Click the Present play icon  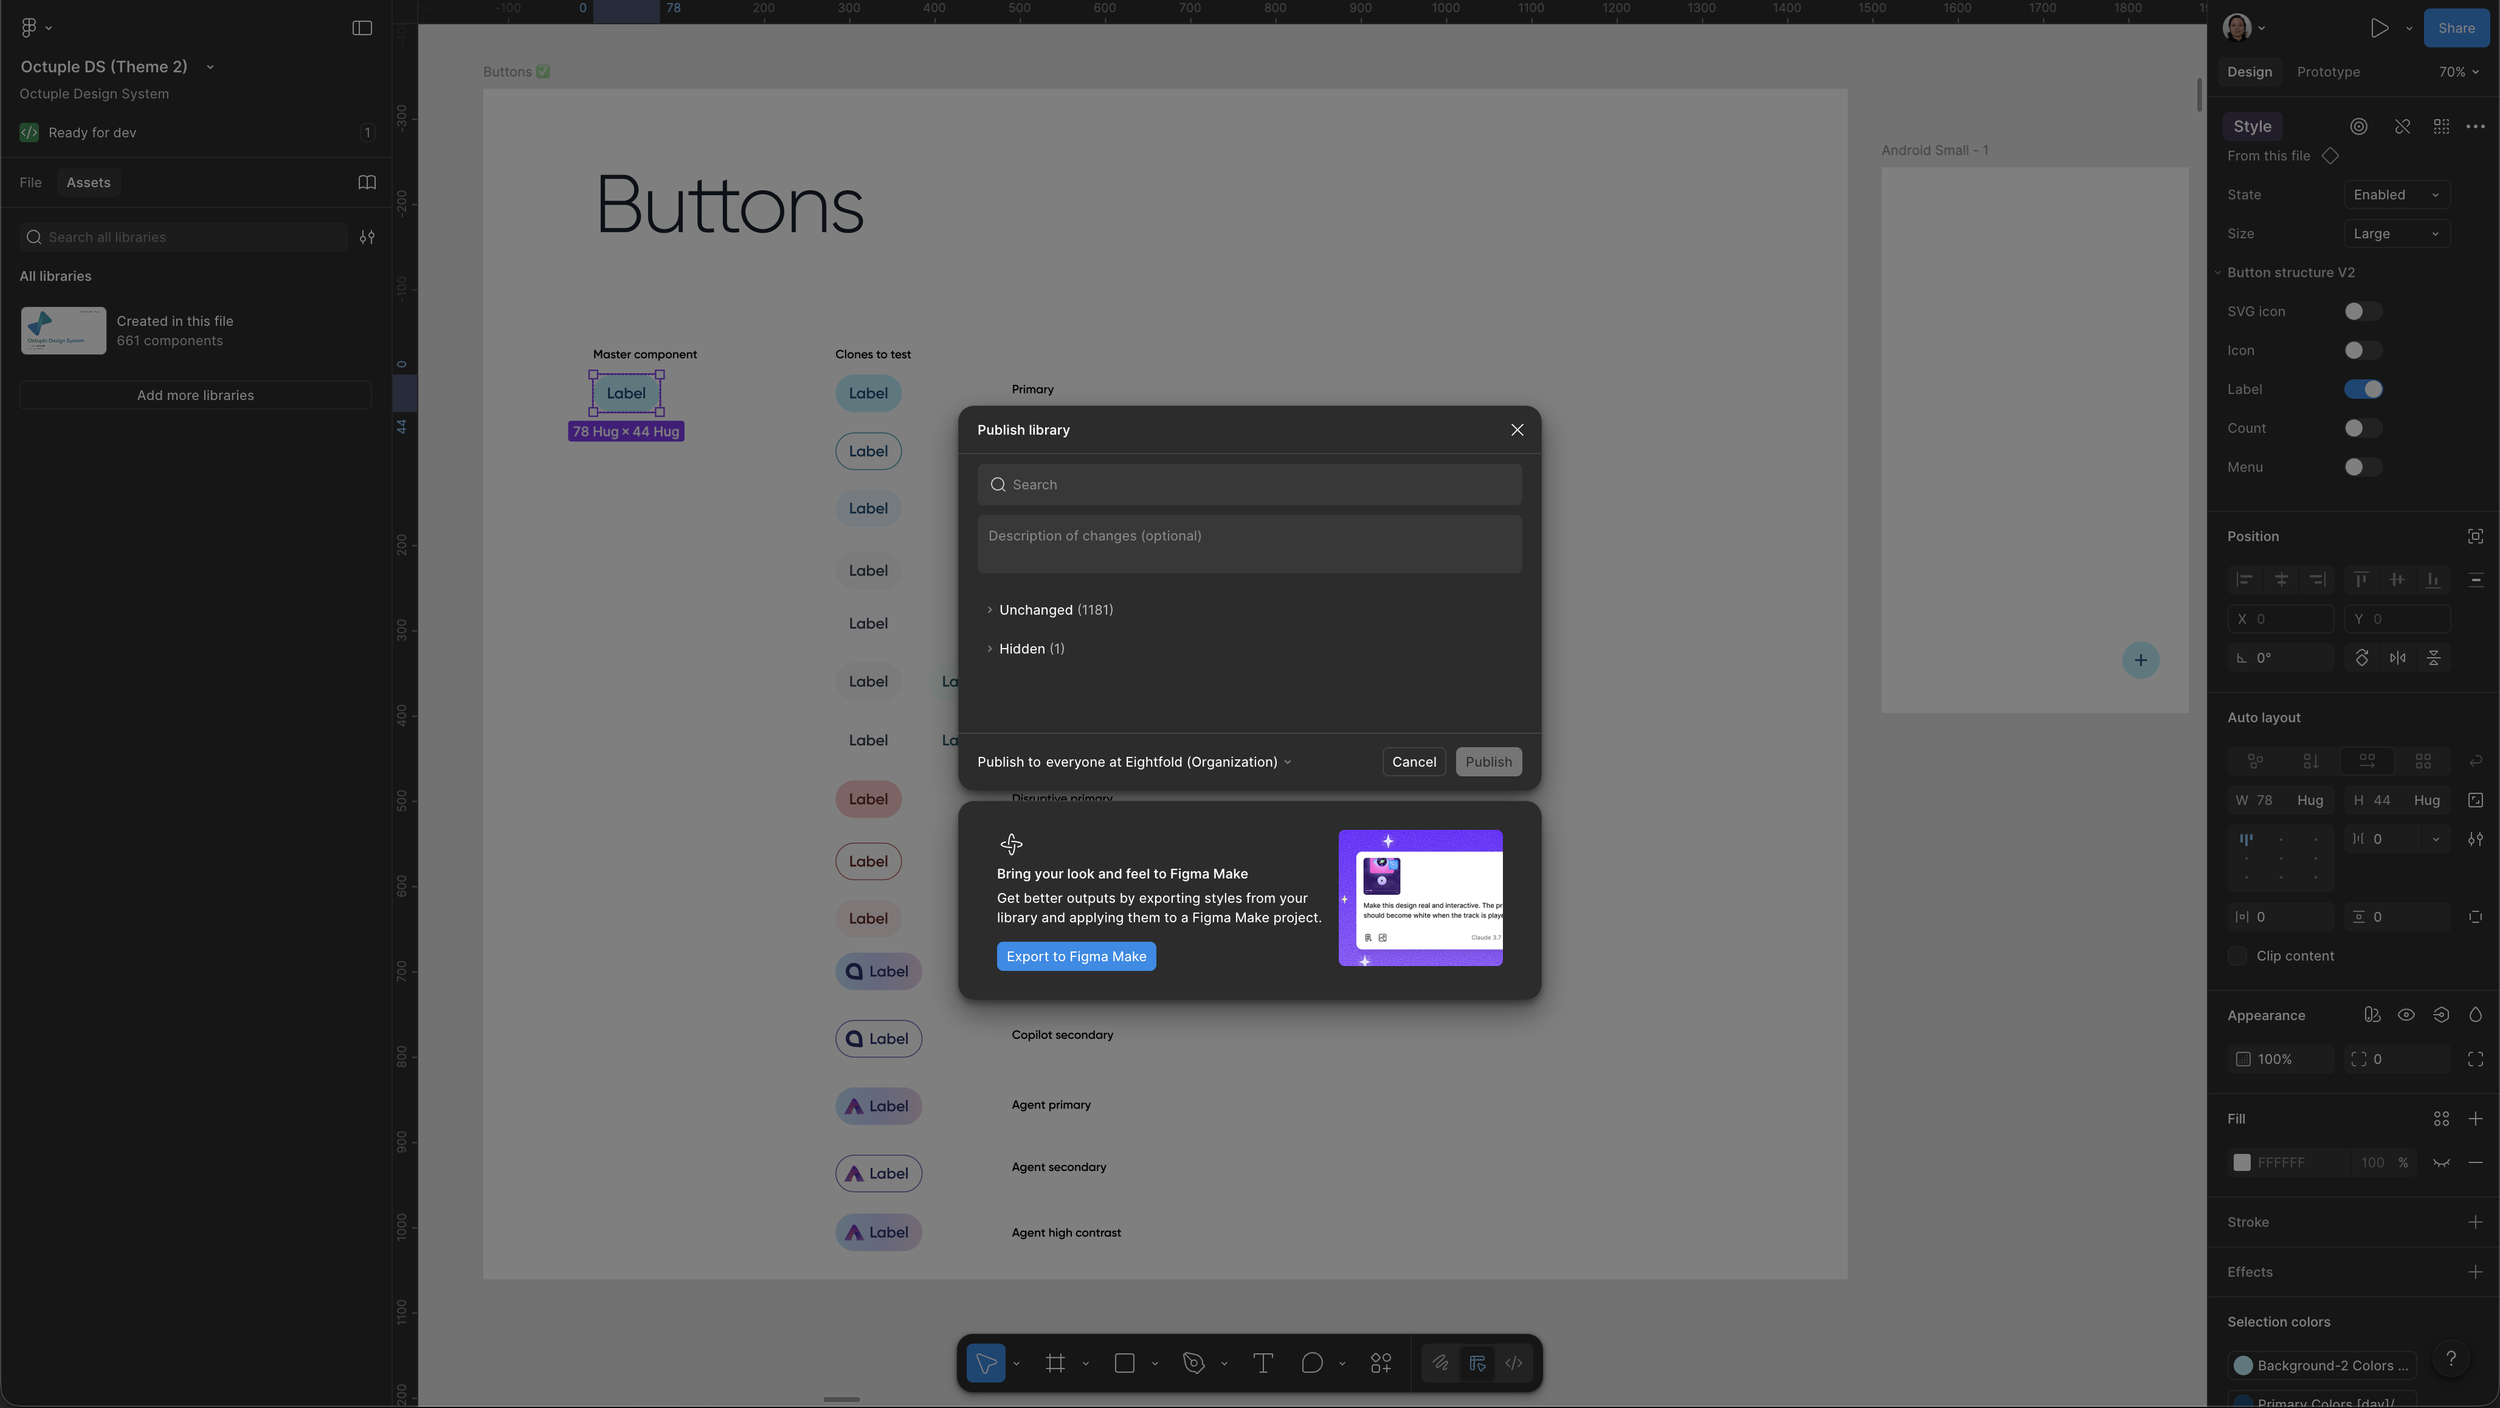coord(2379,28)
